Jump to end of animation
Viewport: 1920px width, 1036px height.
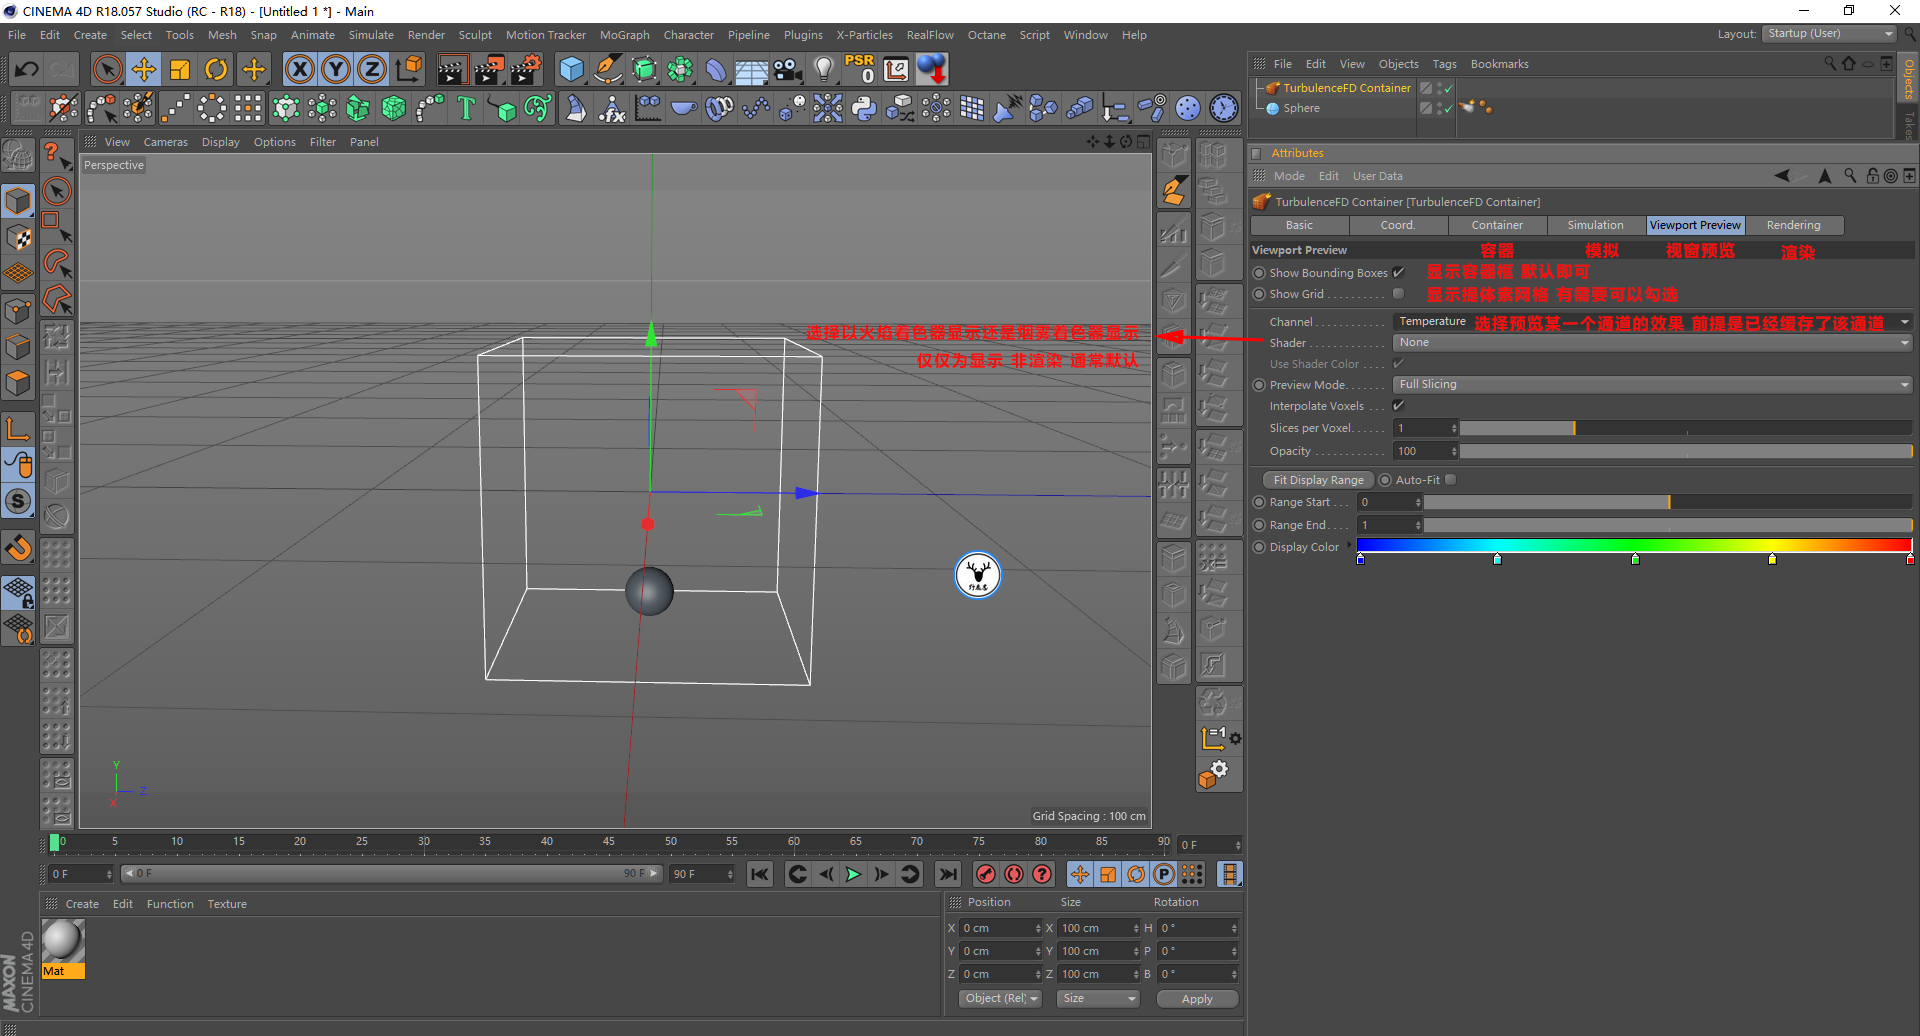click(x=948, y=874)
